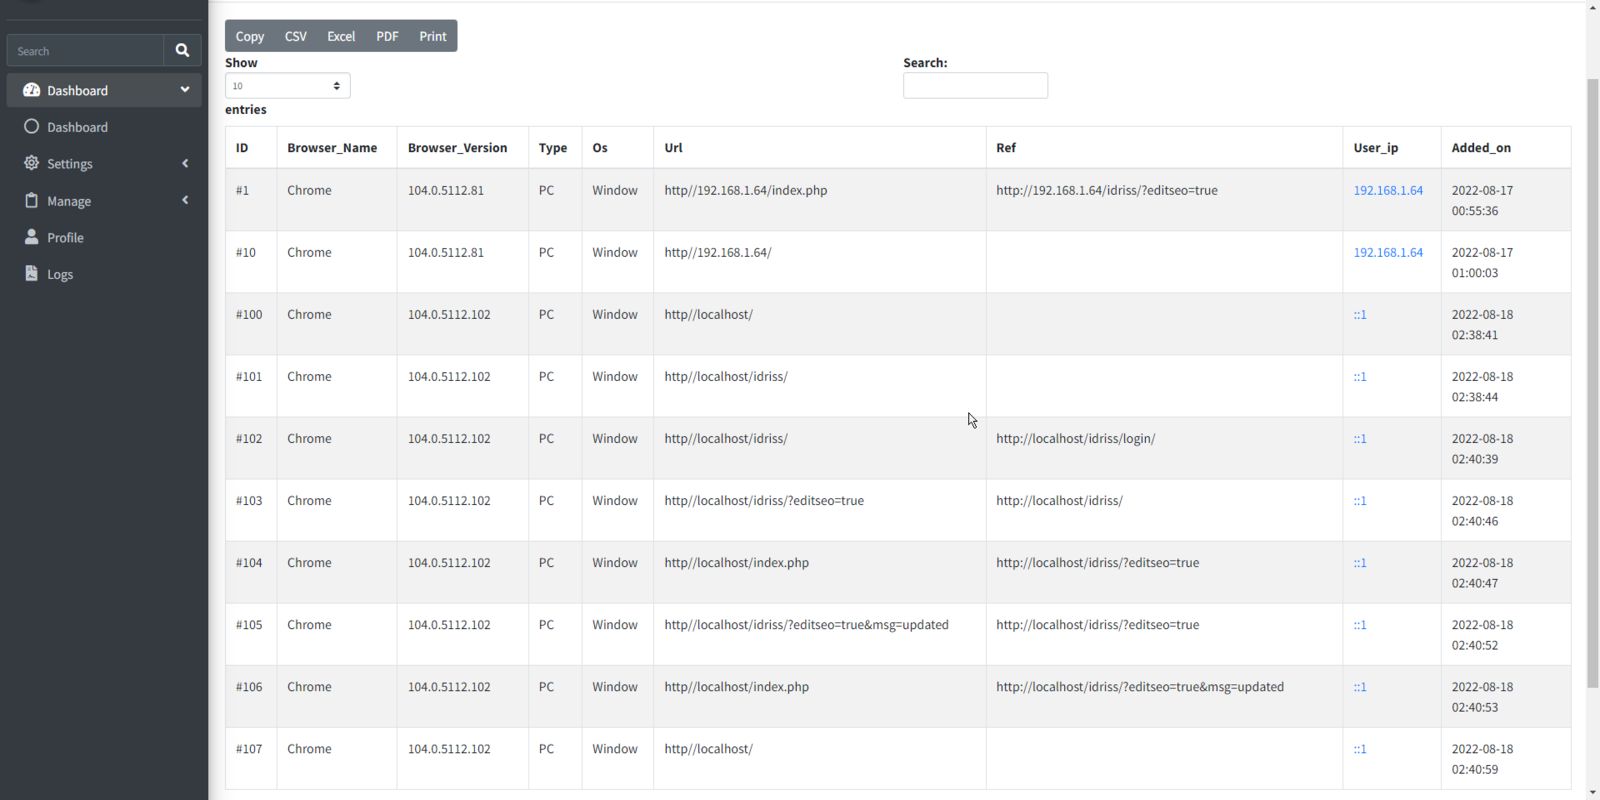Click the Settings gear icon
Image resolution: width=1600 pixels, height=800 pixels.
pos(31,163)
